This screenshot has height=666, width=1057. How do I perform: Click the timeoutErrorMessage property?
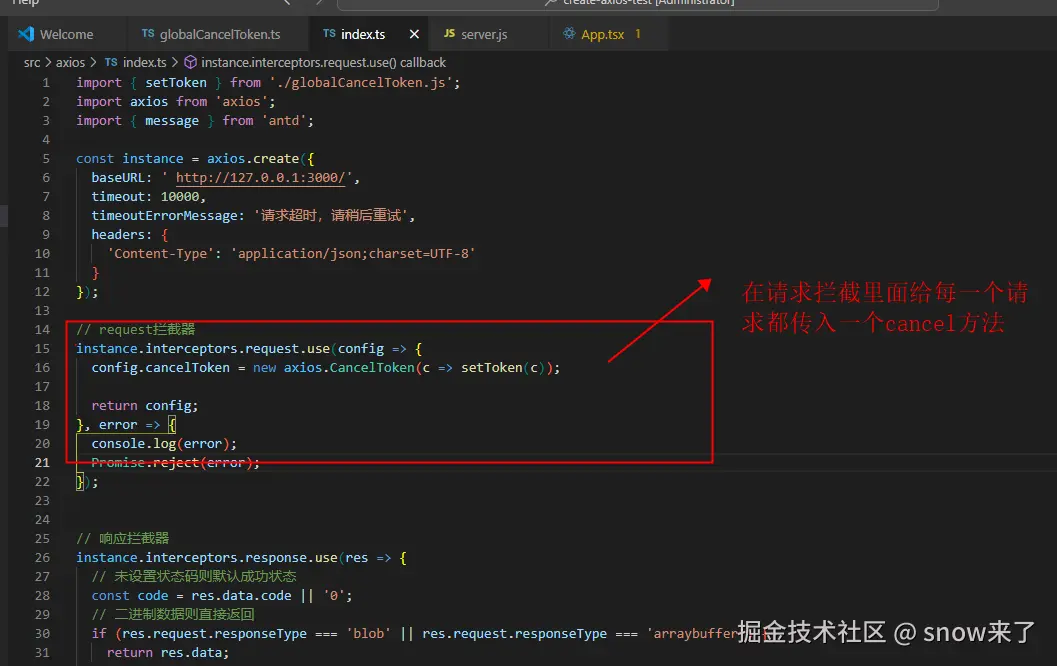(x=164, y=216)
